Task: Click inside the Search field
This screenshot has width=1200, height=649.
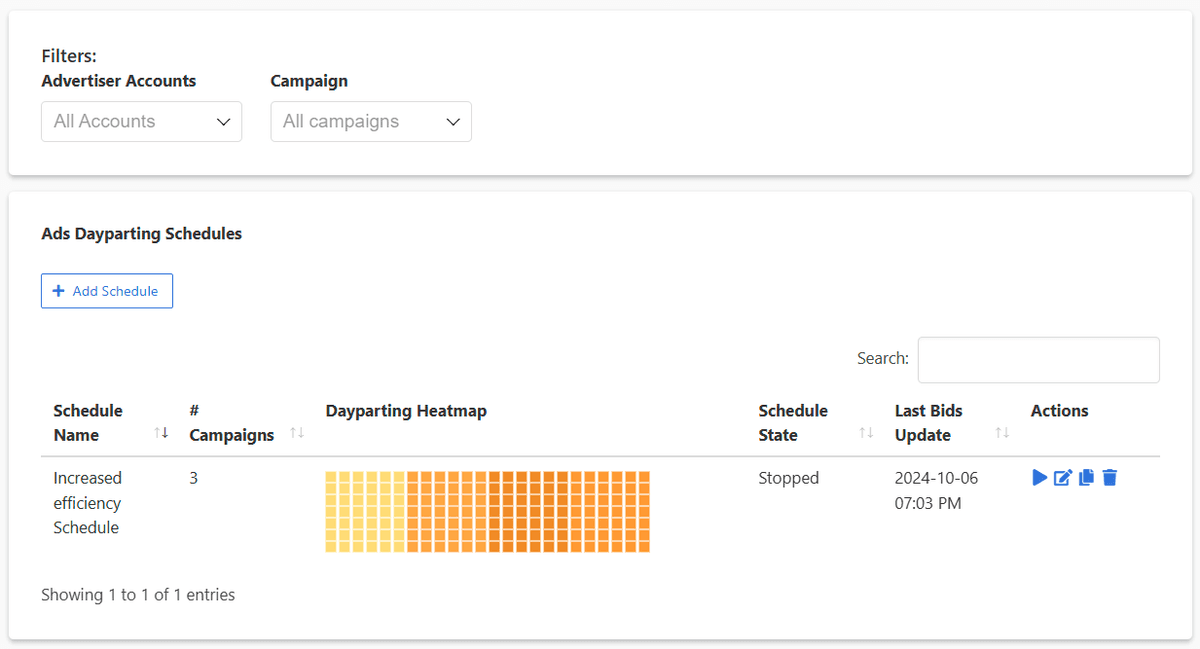Action: pyautogui.click(x=1038, y=359)
